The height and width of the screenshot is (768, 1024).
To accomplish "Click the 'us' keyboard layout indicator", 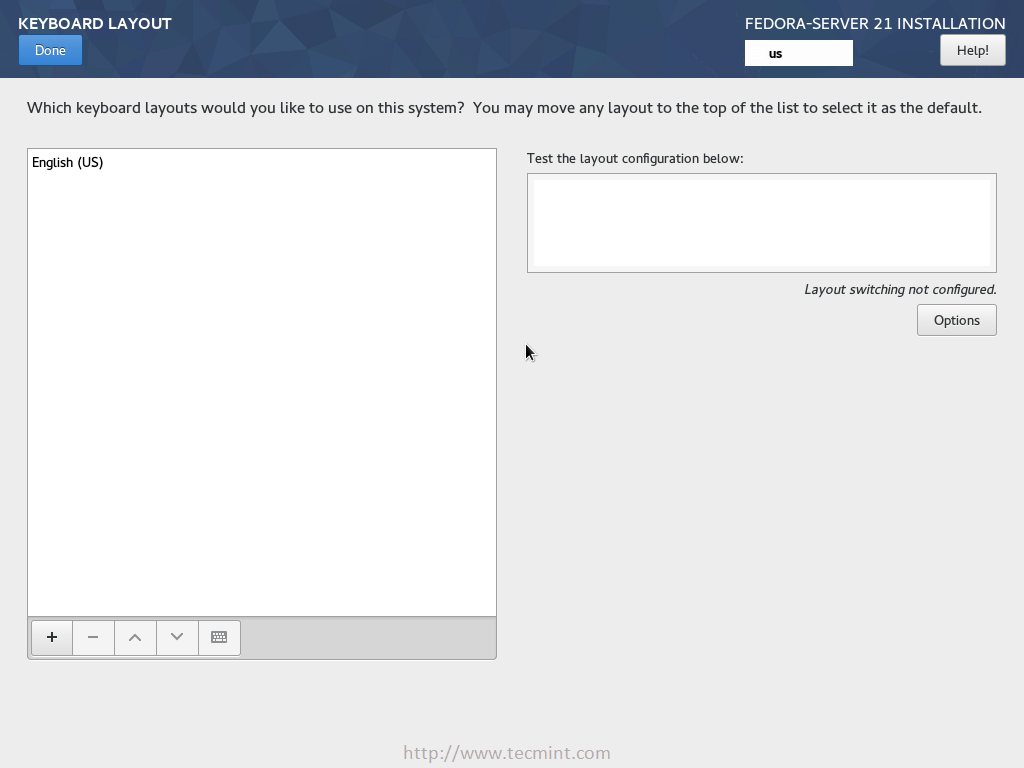I will pos(799,53).
